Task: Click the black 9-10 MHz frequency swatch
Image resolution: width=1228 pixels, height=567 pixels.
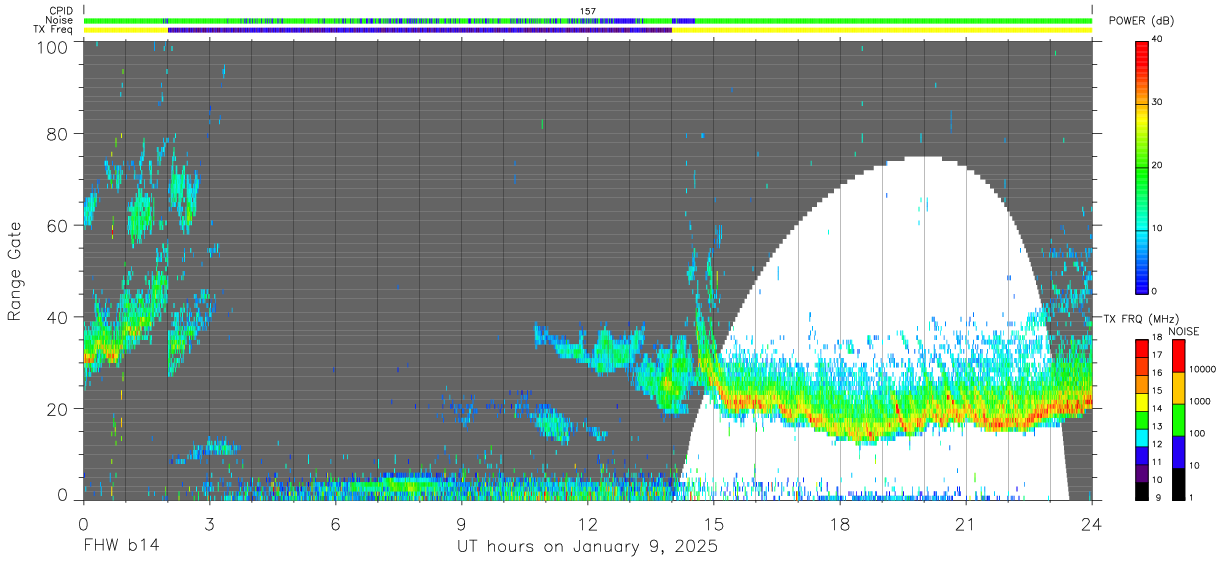Action: pyautogui.click(x=1142, y=491)
